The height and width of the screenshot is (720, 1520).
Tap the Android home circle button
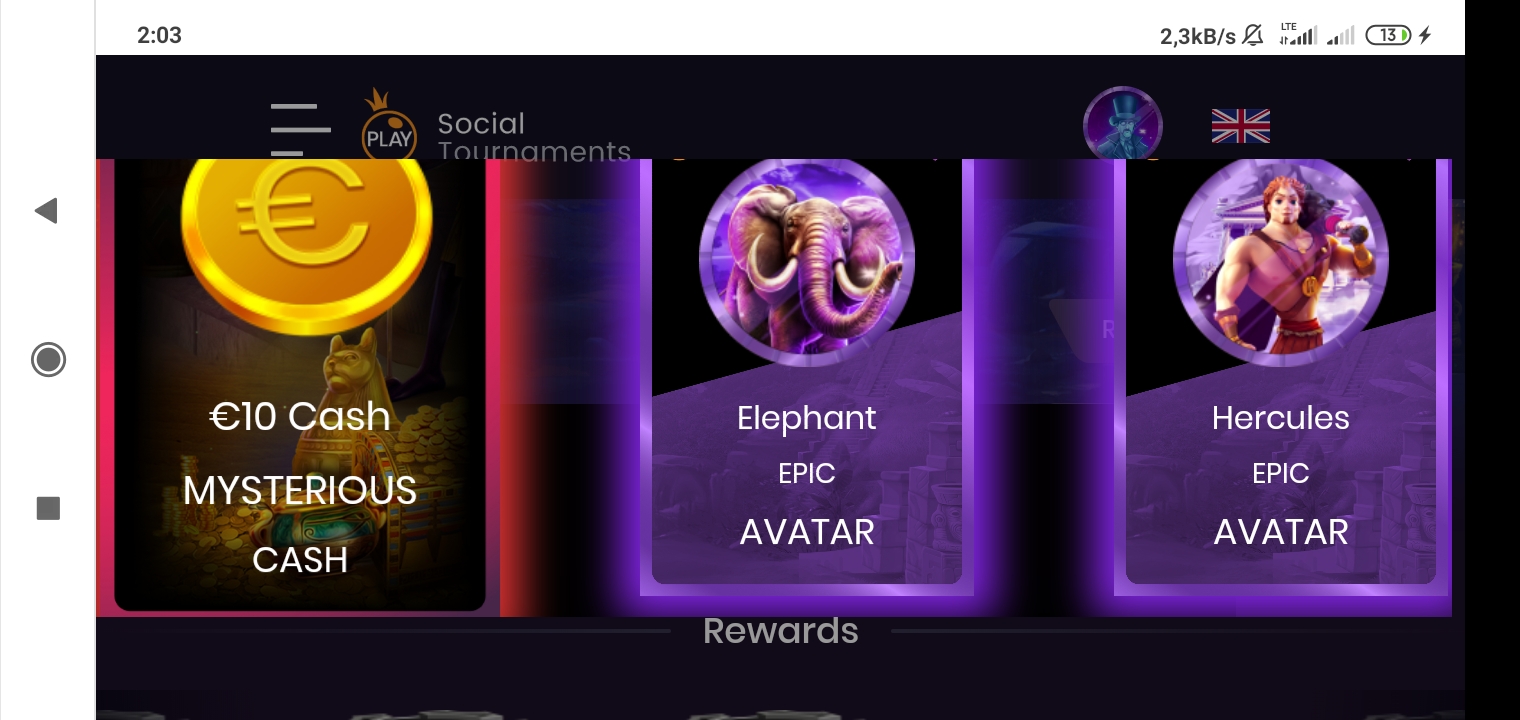48,359
